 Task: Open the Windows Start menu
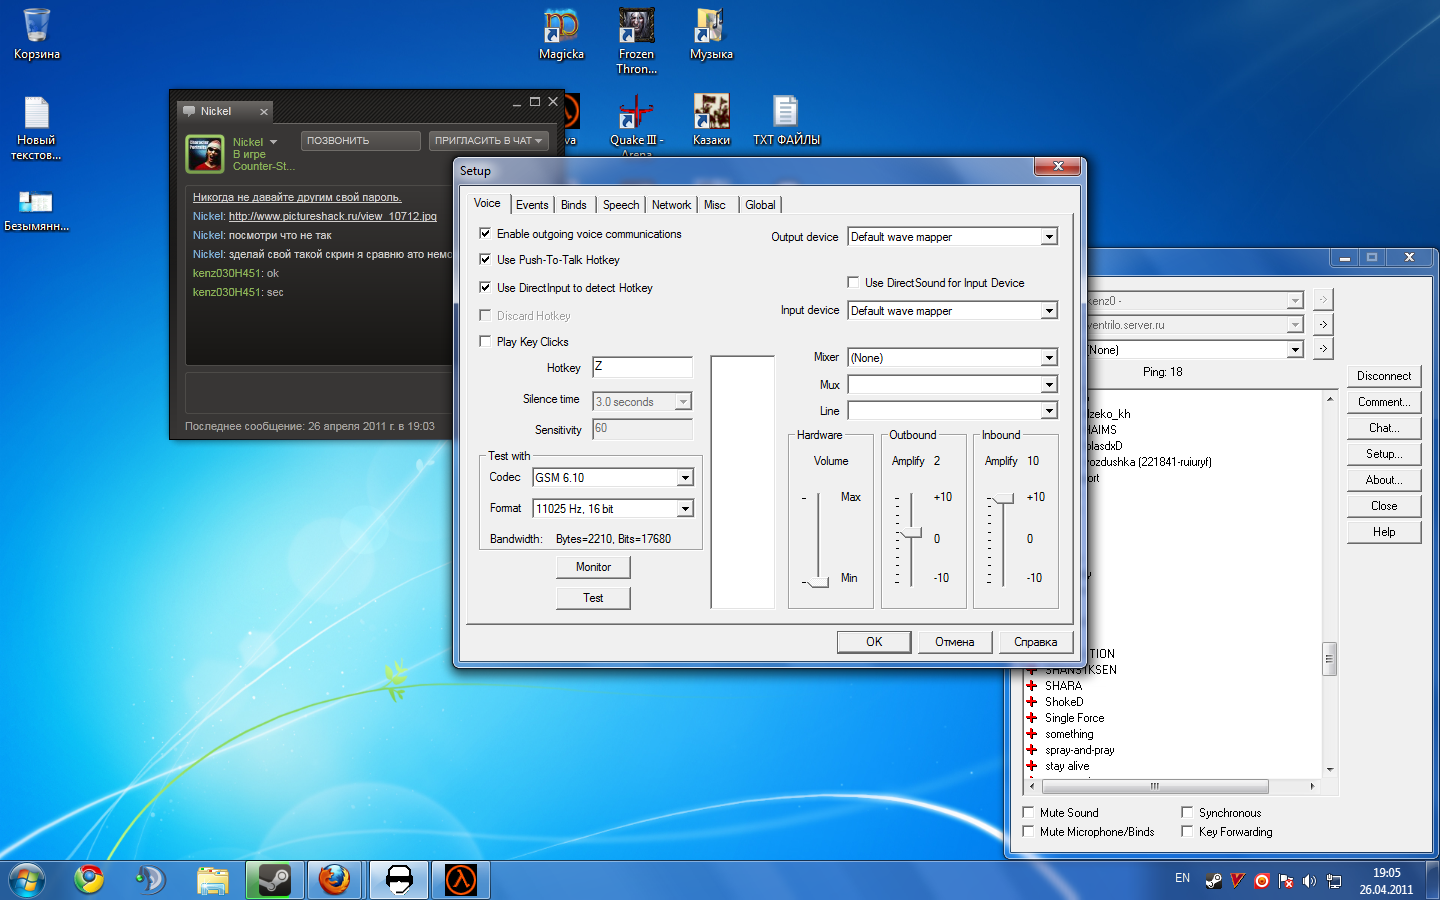click(27, 880)
